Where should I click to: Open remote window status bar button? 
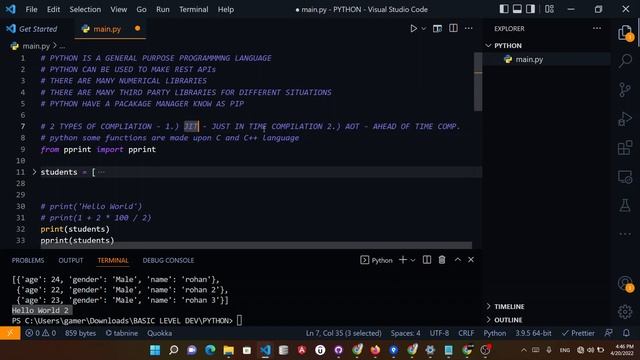[x=10, y=333]
